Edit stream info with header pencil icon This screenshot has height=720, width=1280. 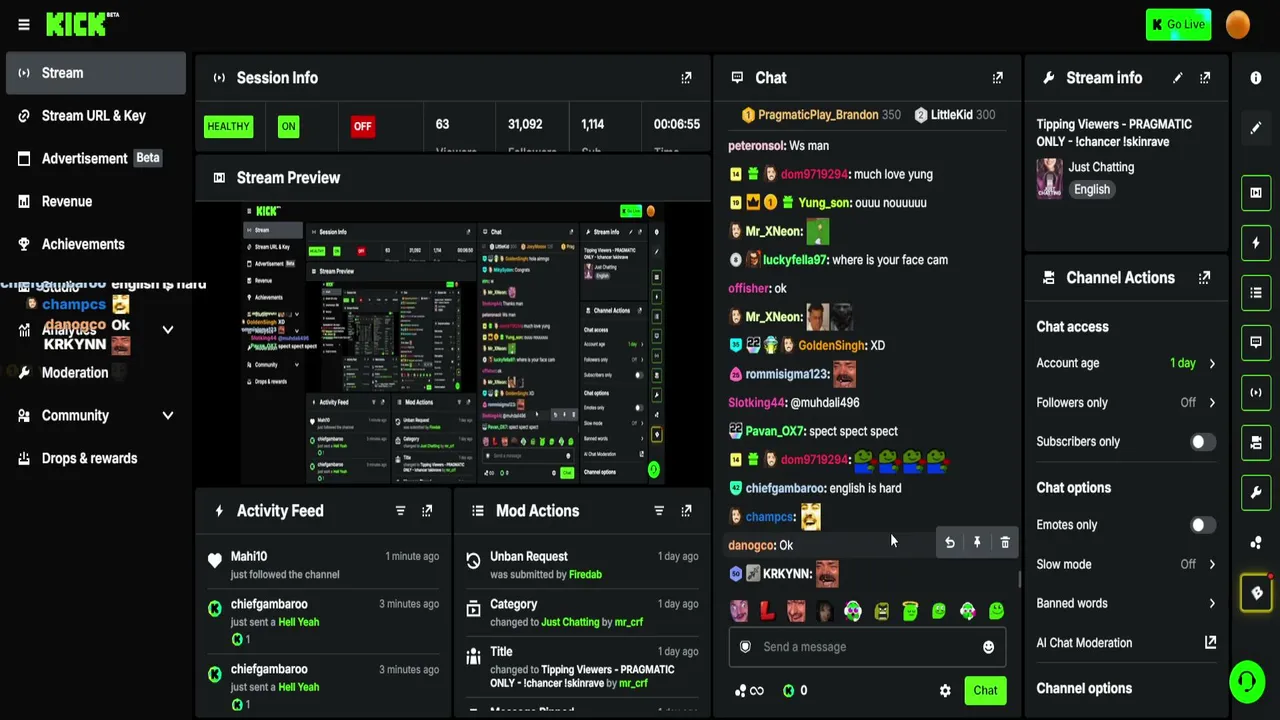click(1178, 78)
